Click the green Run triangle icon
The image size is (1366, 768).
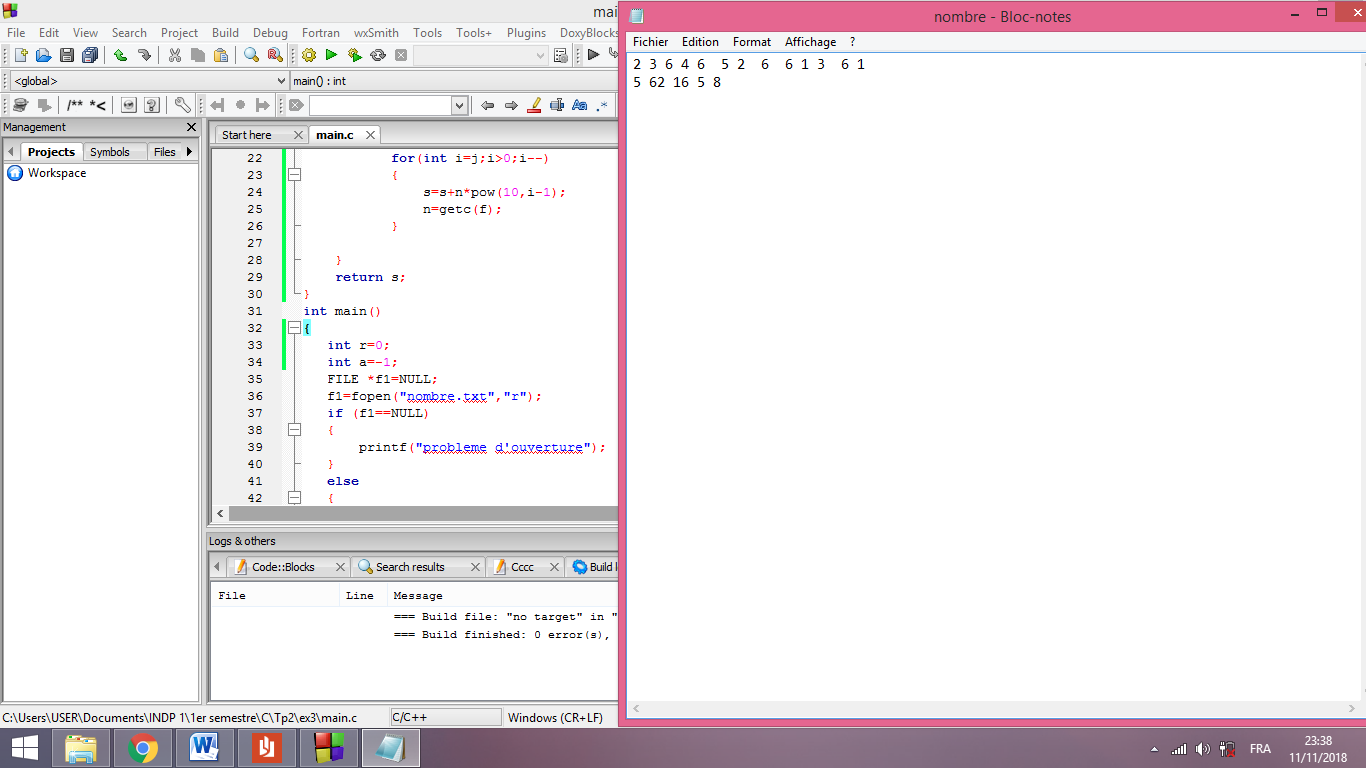(x=331, y=55)
